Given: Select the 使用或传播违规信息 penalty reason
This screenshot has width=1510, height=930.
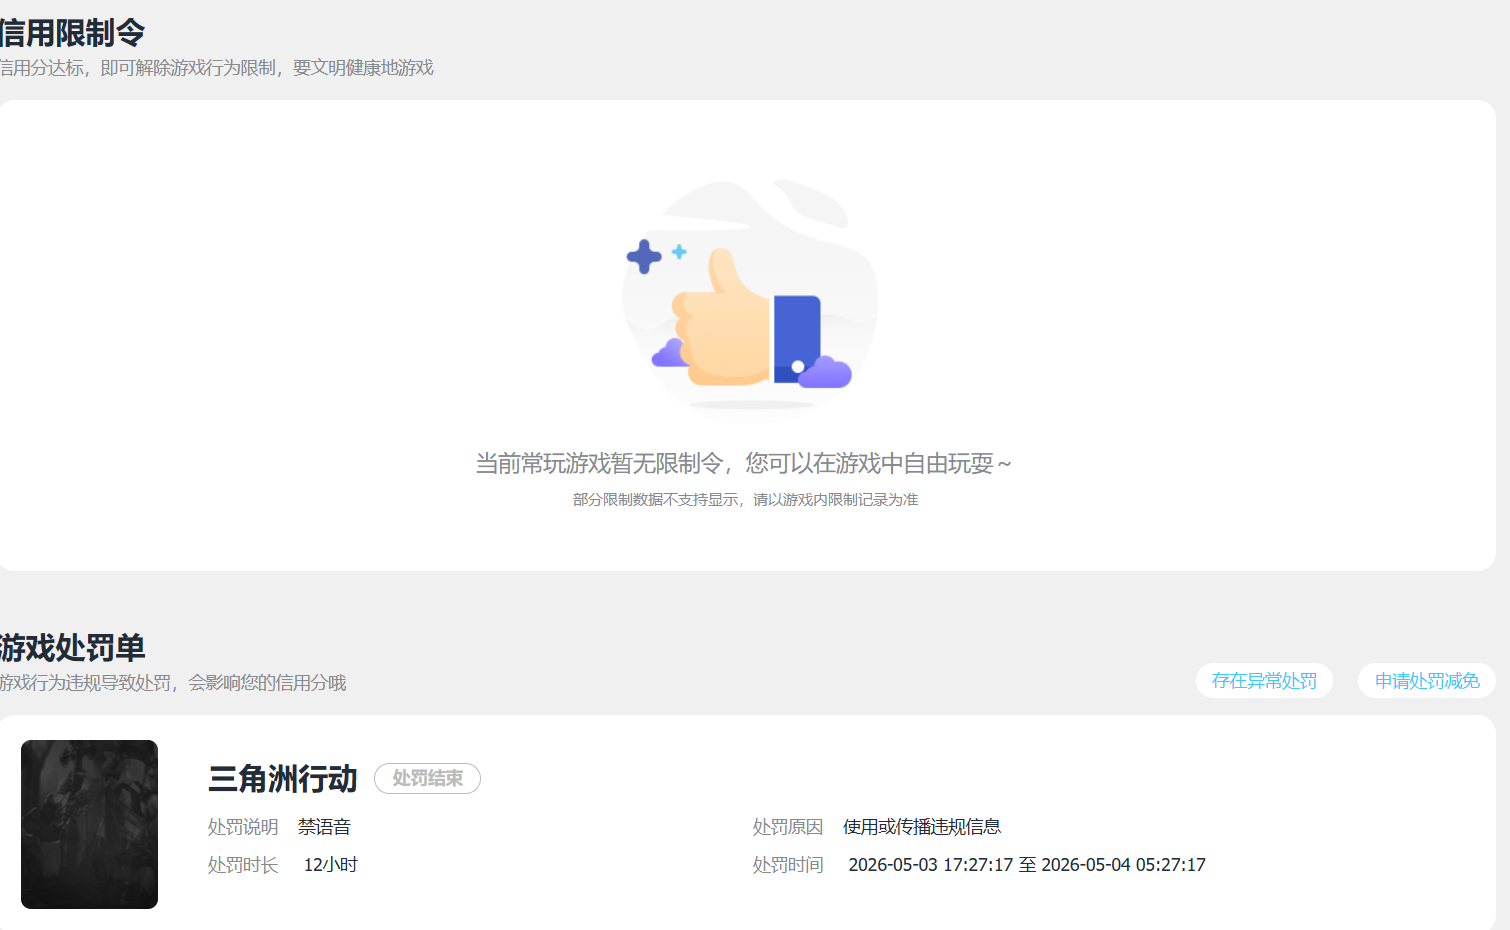Looking at the screenshot, I should (922, 827).
